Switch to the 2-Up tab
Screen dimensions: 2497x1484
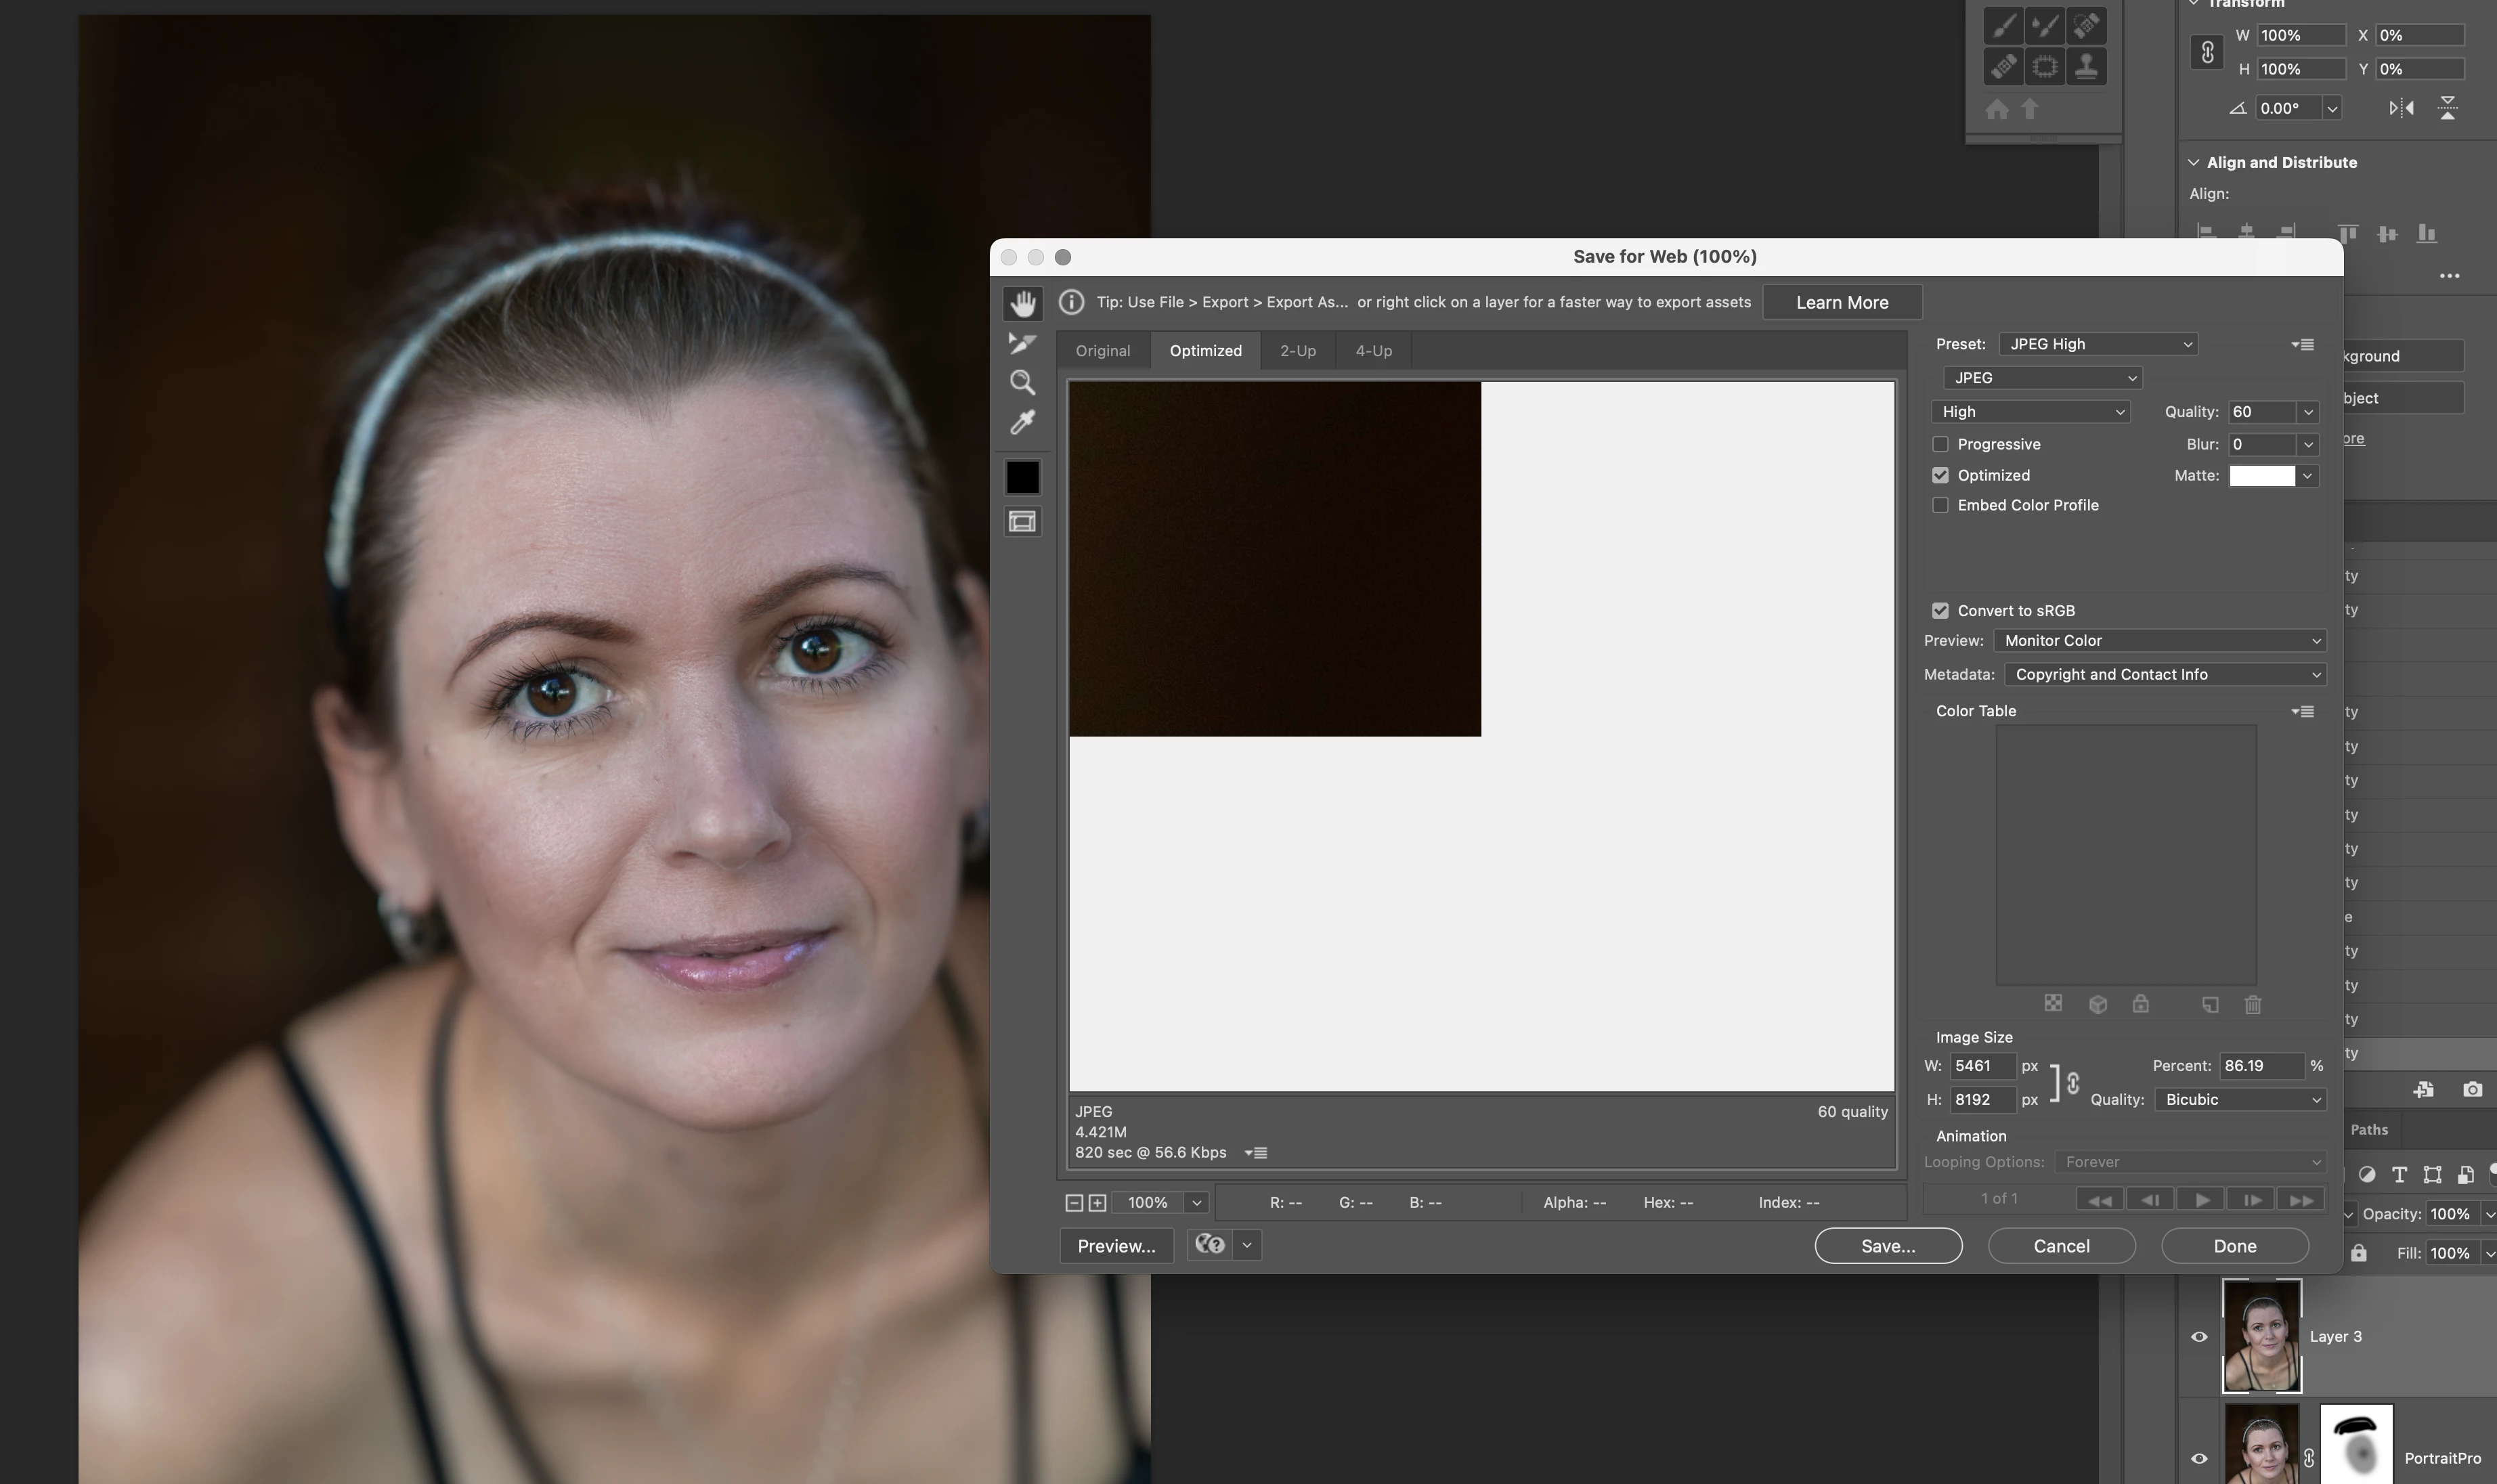1297,351
